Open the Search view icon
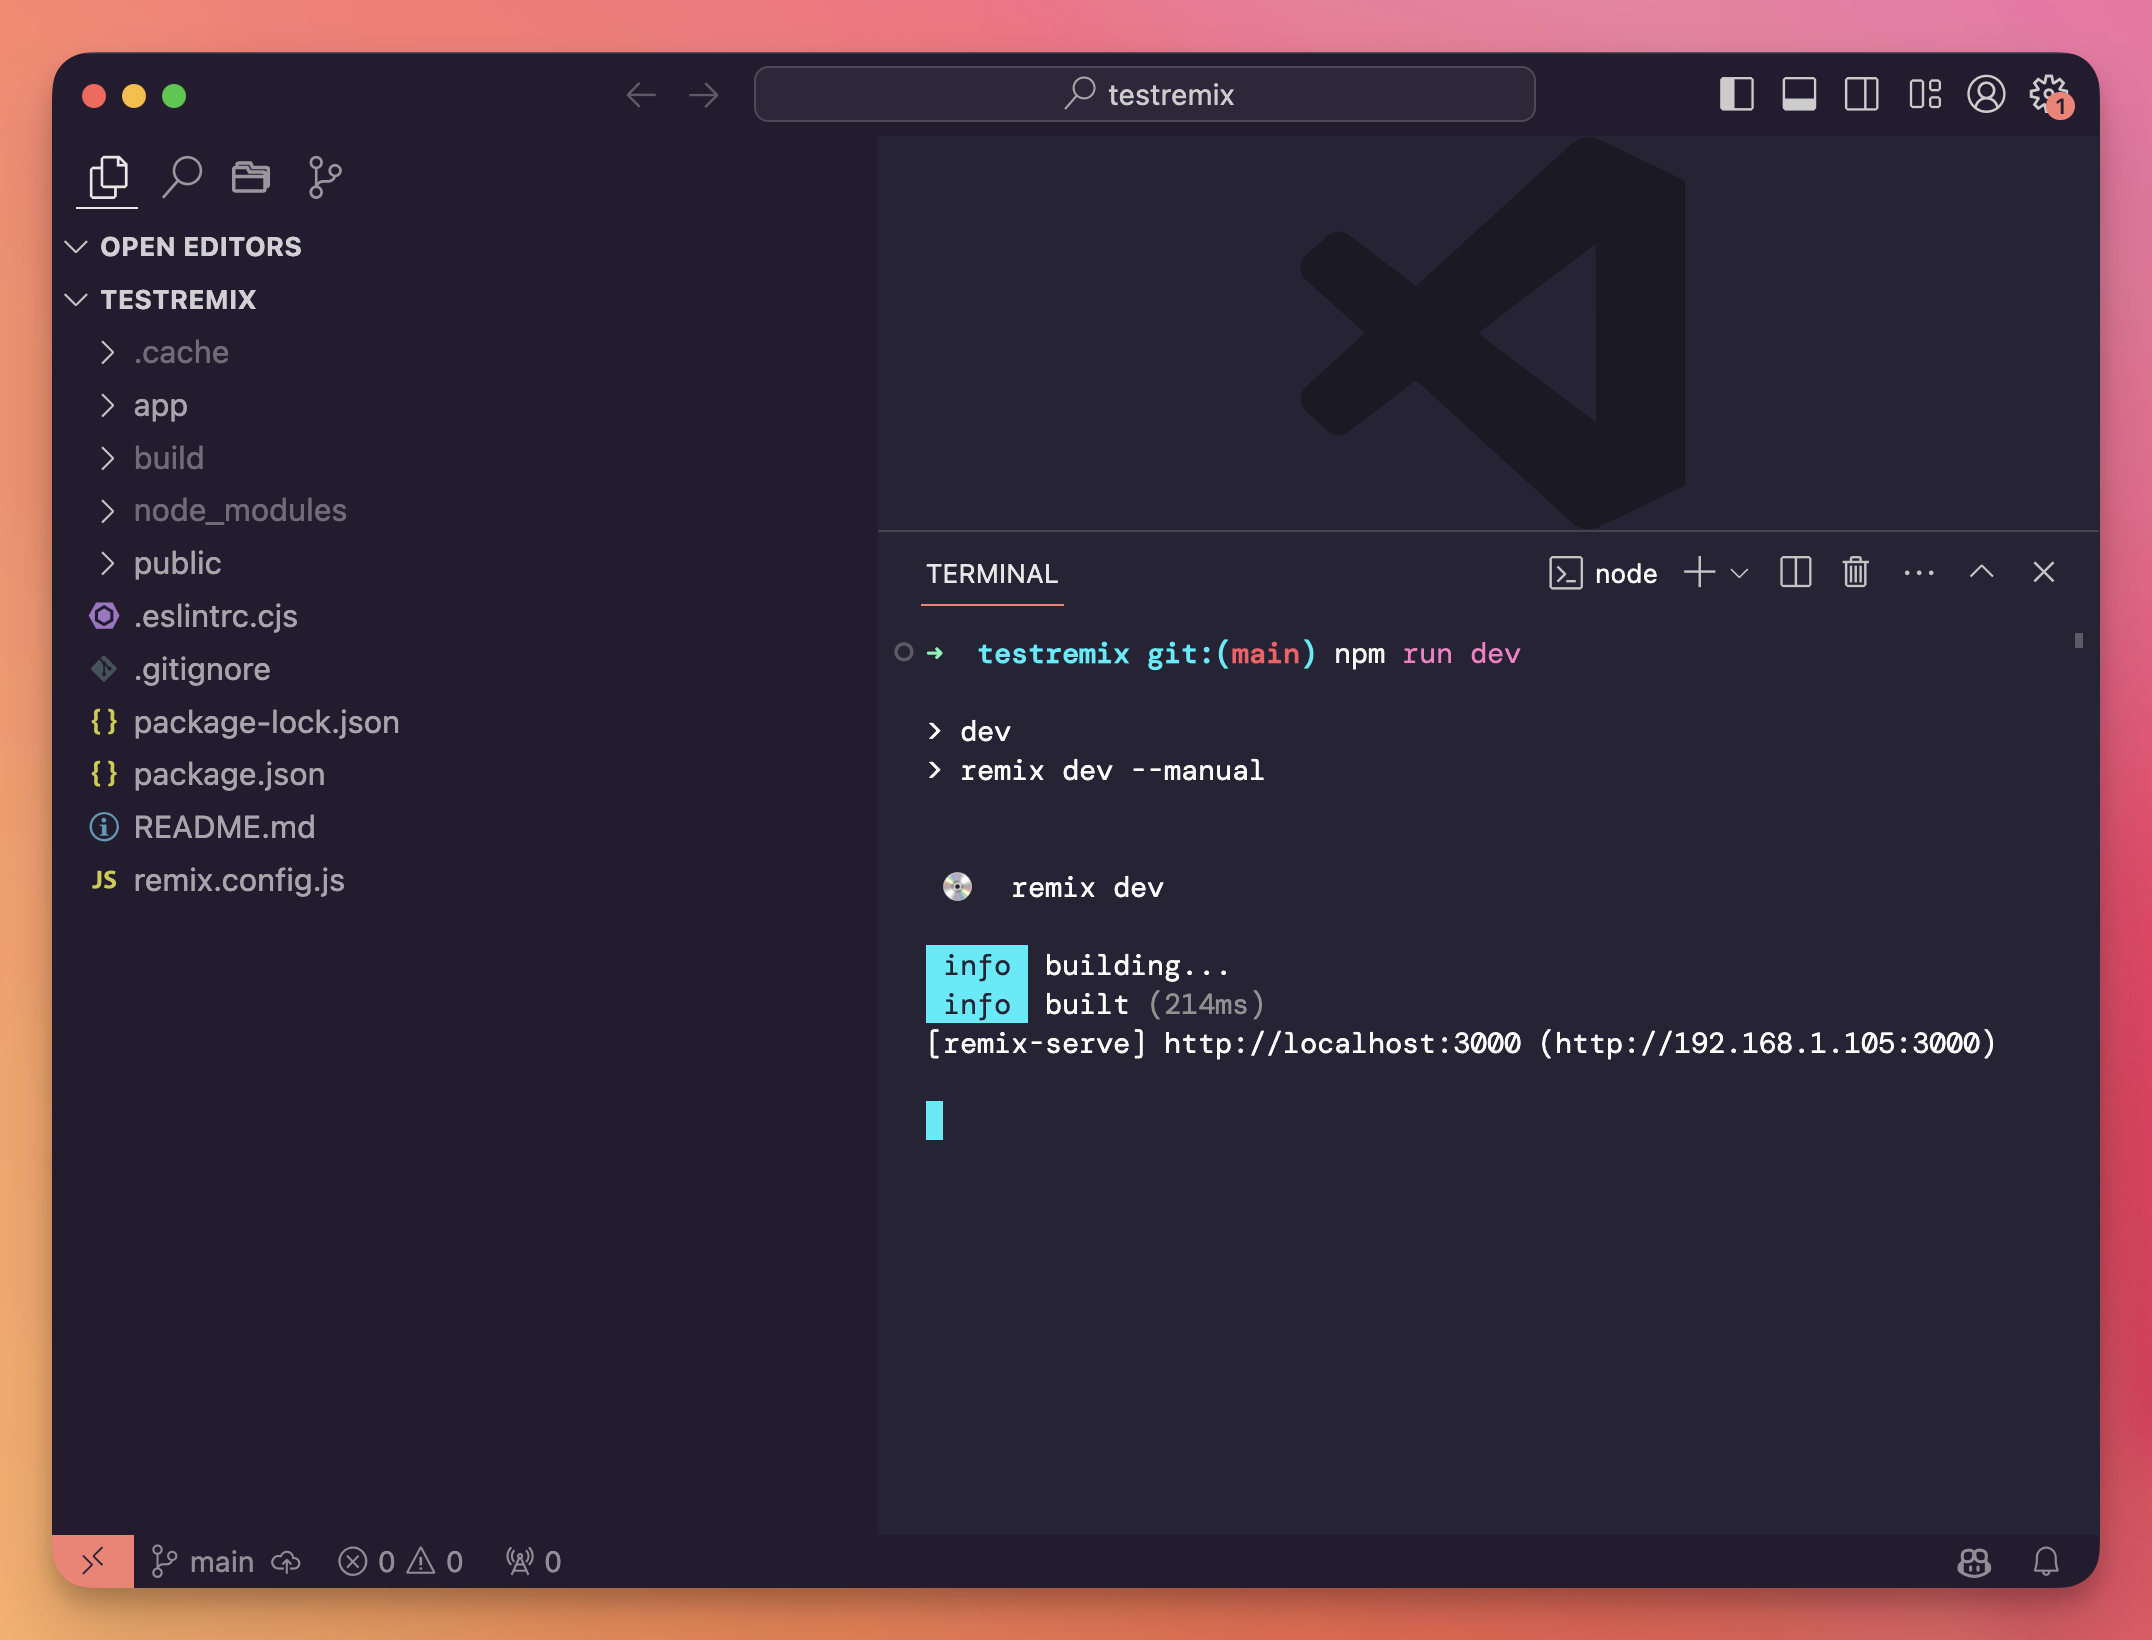Screen dimensions: 2152x1640 point(182,178)
